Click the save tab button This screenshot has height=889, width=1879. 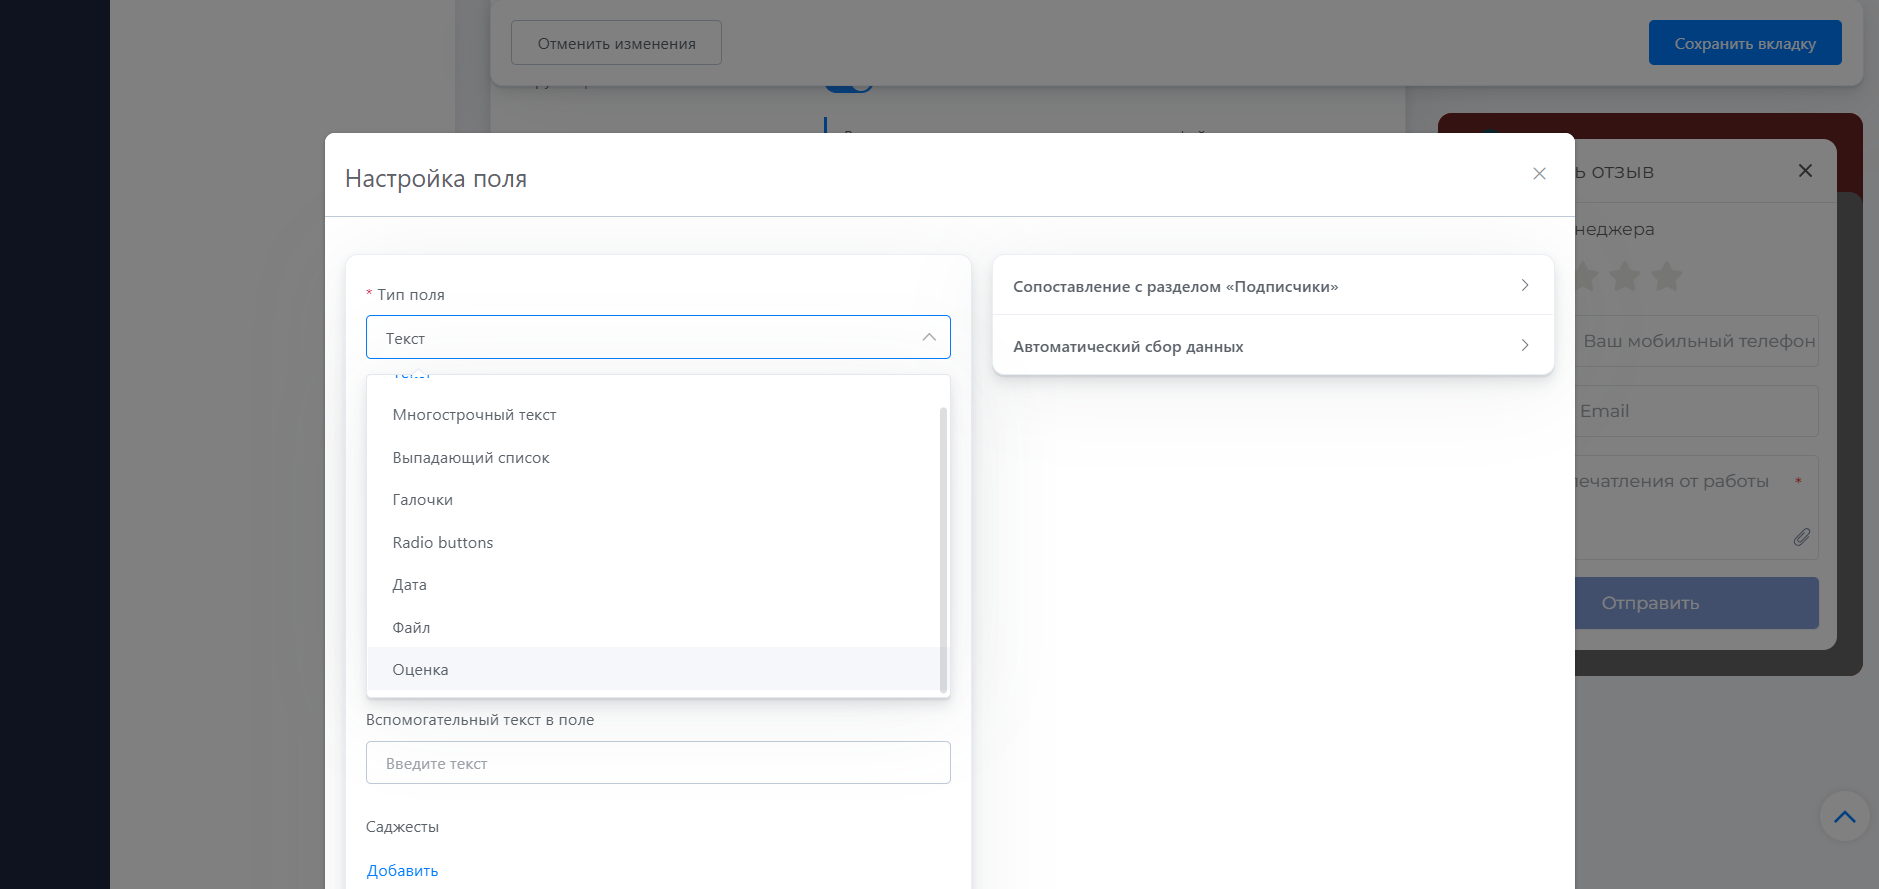point(1744,43)
